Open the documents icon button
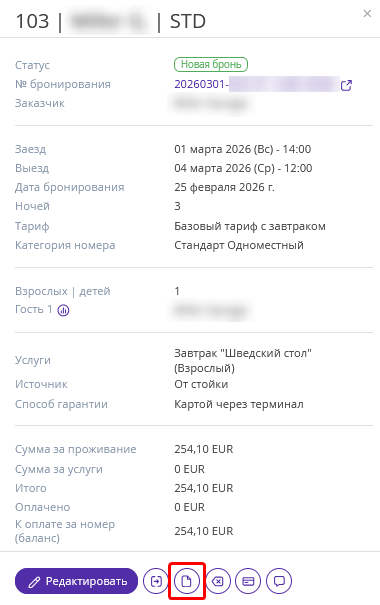Screen dimensions: 380x605 pyautogui.click(x=186, y=581)
